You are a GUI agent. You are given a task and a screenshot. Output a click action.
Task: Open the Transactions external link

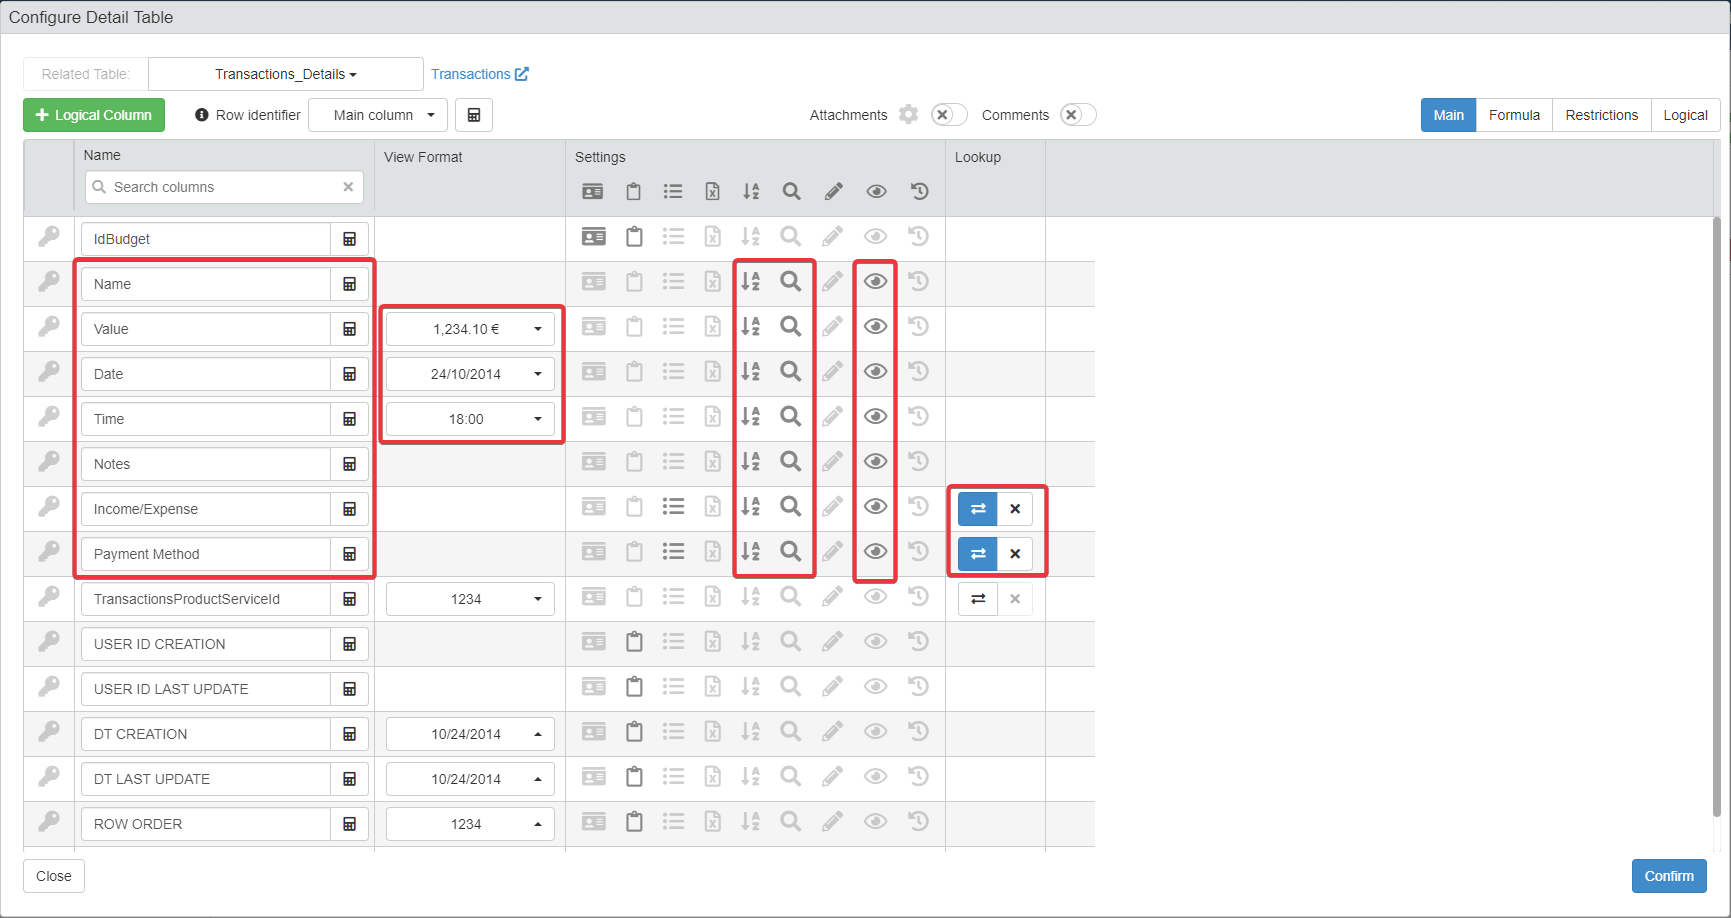[480, 74]
